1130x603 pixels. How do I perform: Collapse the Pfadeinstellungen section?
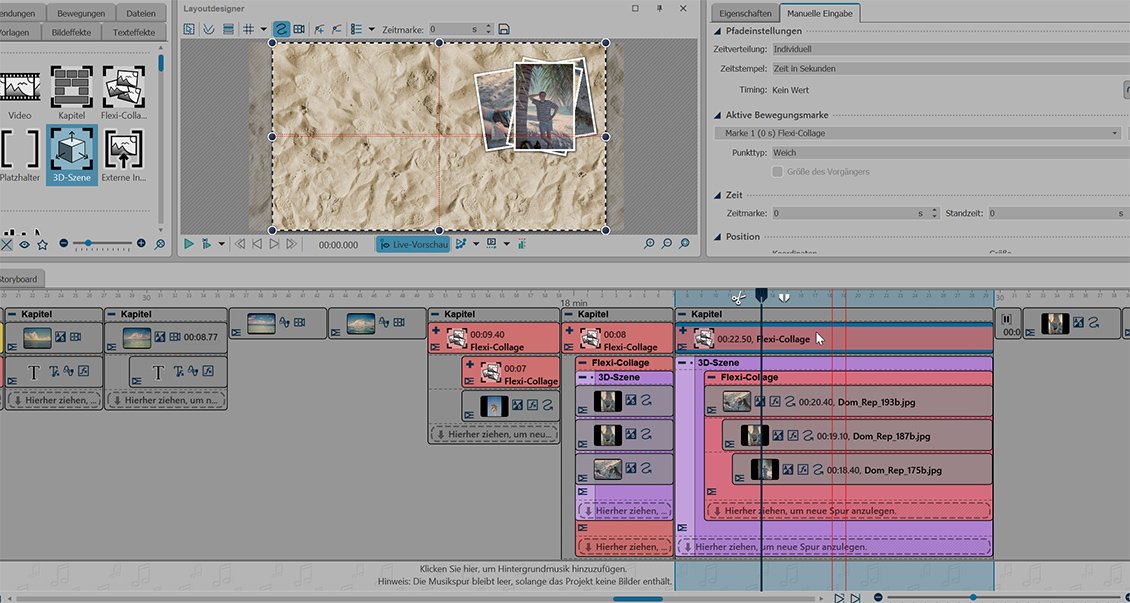pos(717,31)
